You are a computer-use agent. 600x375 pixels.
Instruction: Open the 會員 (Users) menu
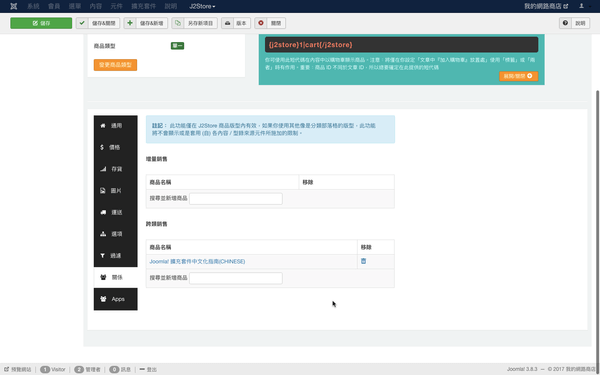point(54,6)
